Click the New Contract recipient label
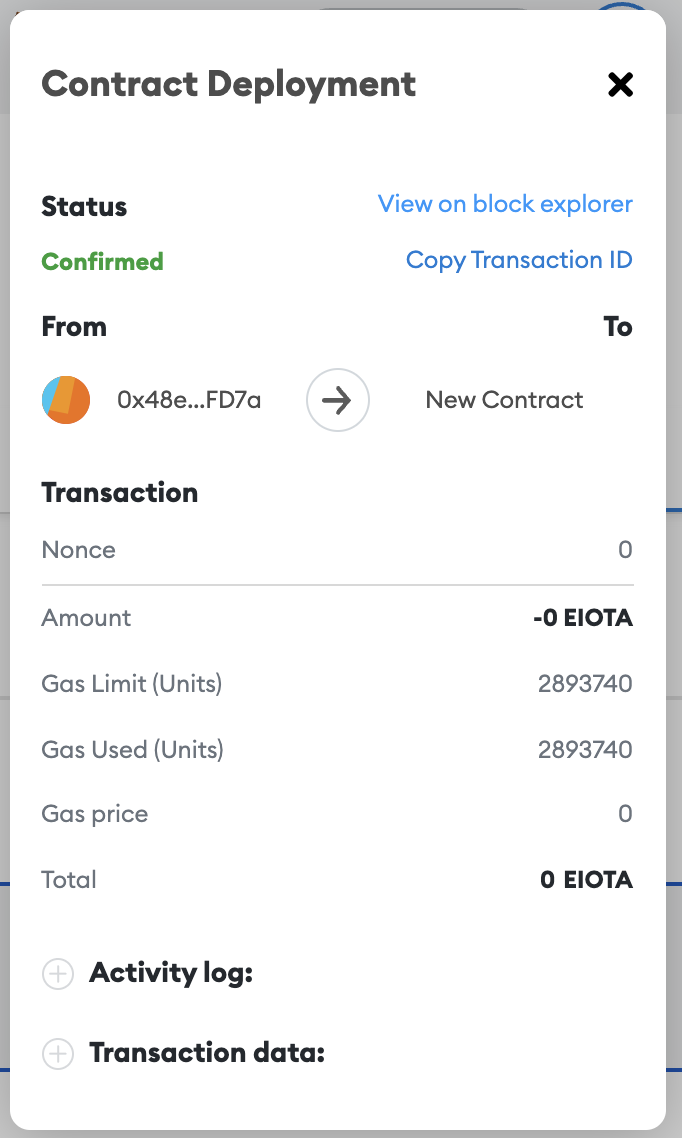The height and width of the screenshot is (1138, 682). click(x=504, y=400)
